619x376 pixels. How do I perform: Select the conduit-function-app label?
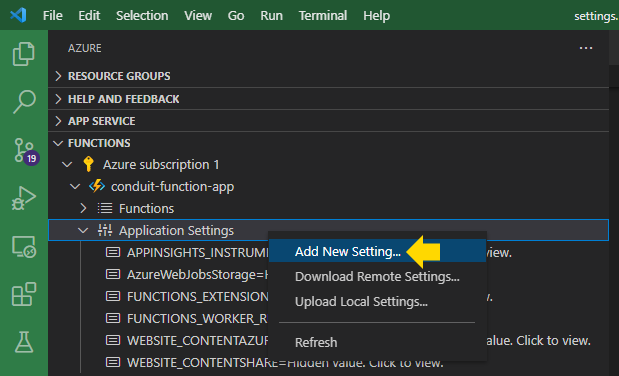(173, 186)
